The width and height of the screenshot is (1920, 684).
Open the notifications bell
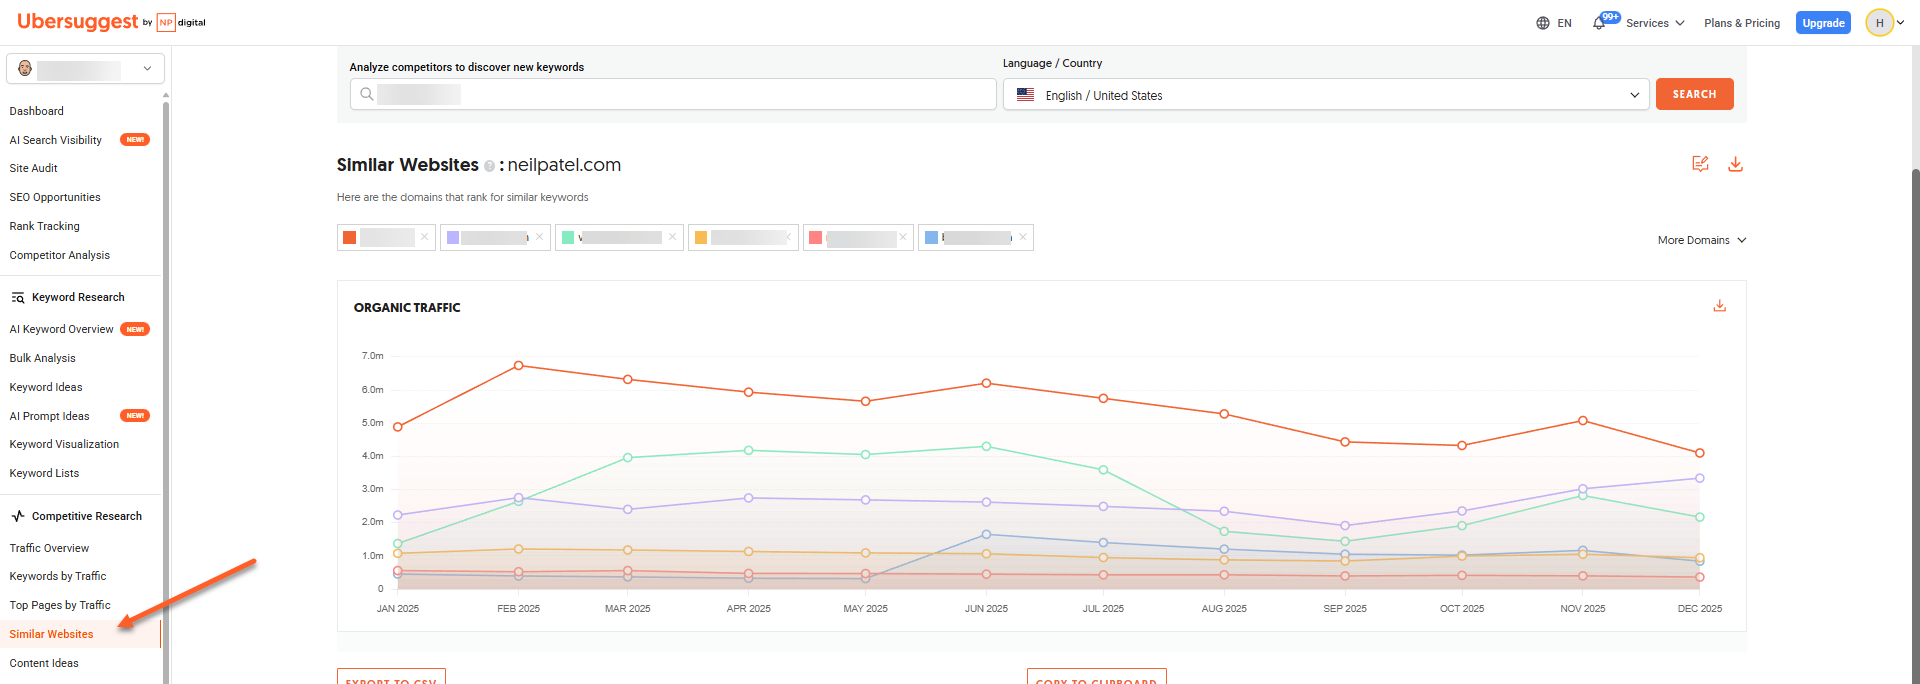click(x=1599, y=23)
